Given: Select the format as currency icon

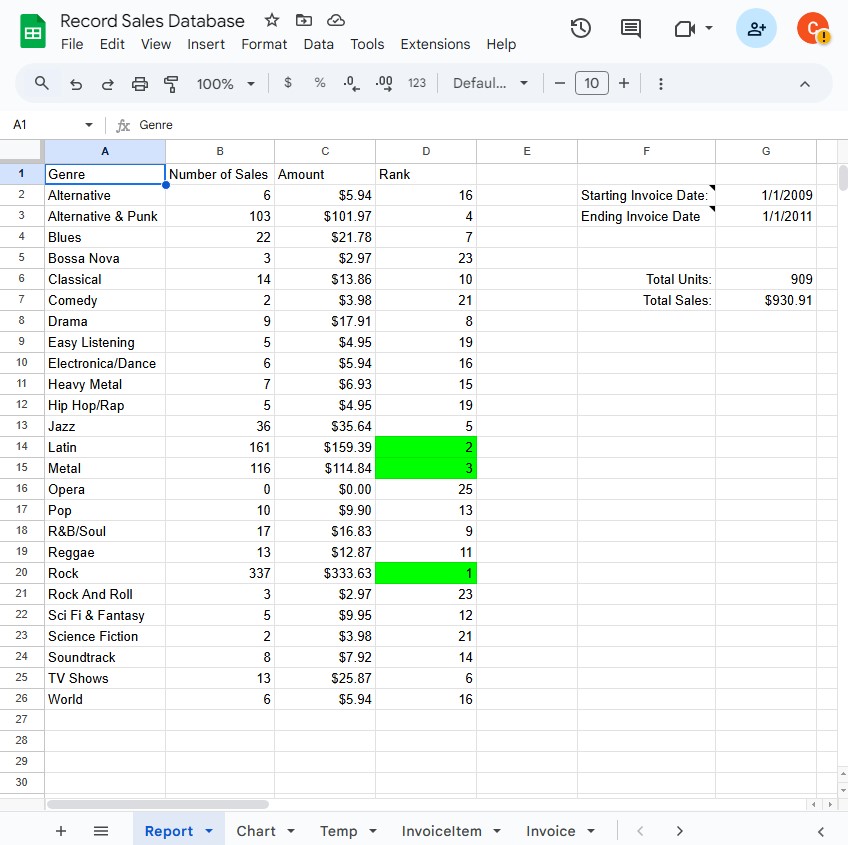Looking at the screenshot, I should pyautogui.click(x=288, y=84).
